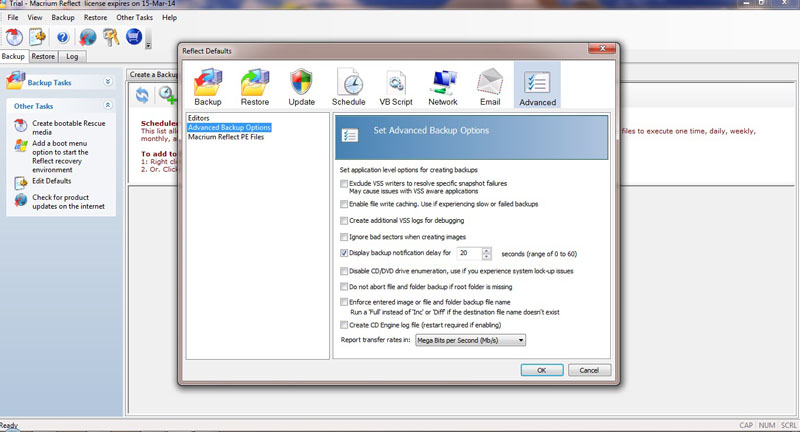
Task: Click the globe update check toolbar icon
Action: [x=88, y=37]
